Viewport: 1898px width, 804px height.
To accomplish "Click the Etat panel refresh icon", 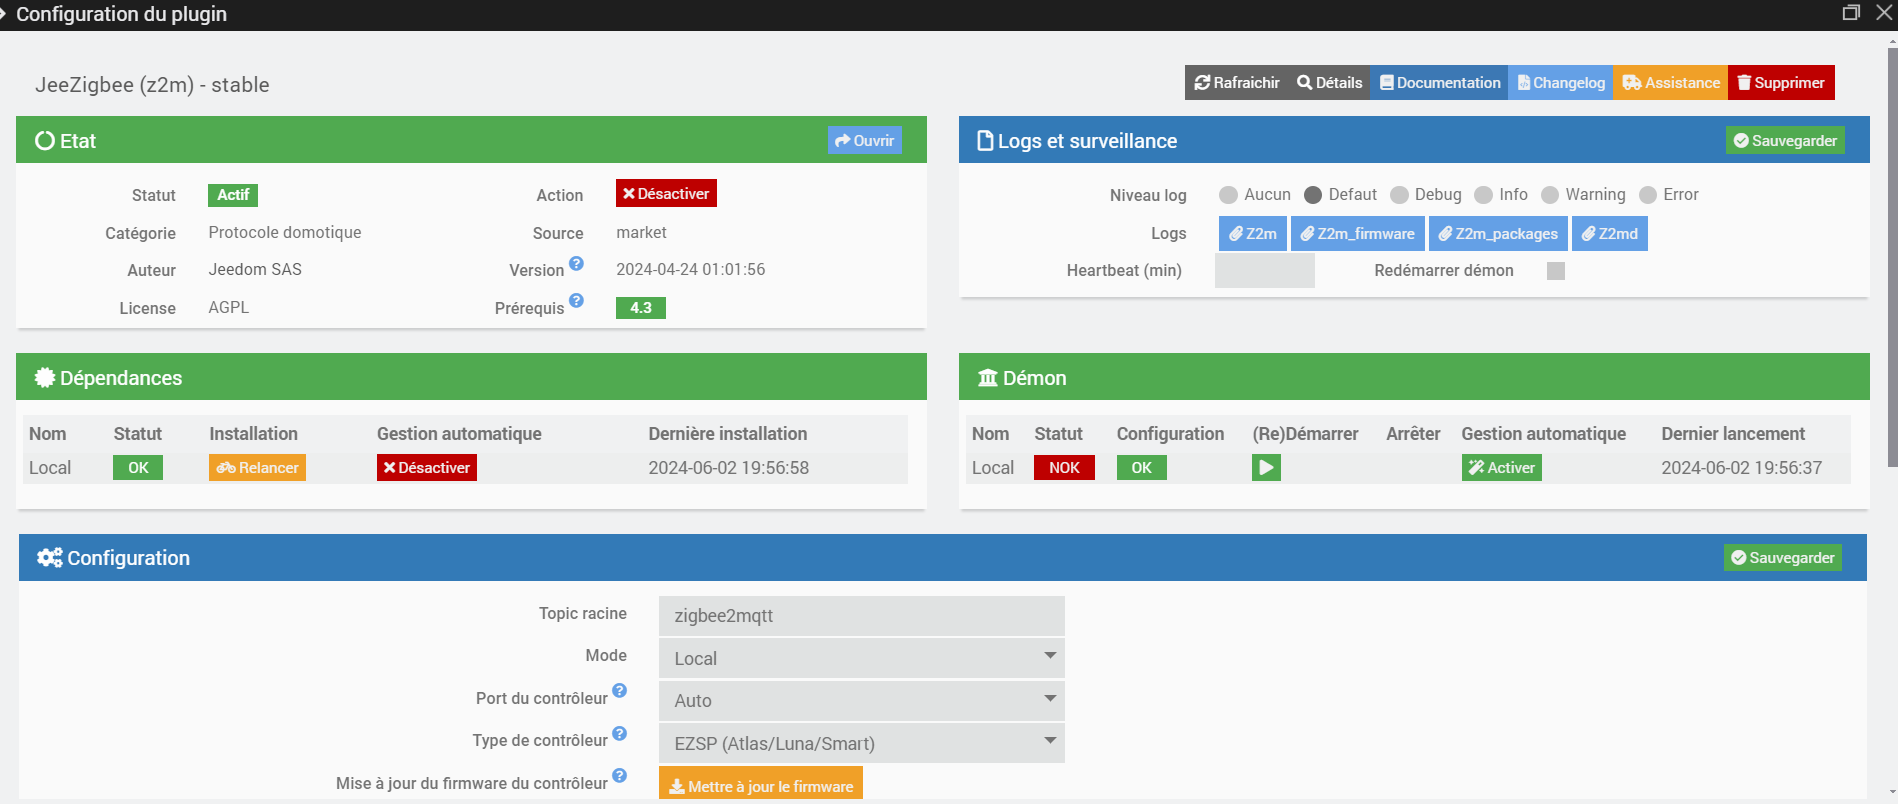I will tap(45, 141).
